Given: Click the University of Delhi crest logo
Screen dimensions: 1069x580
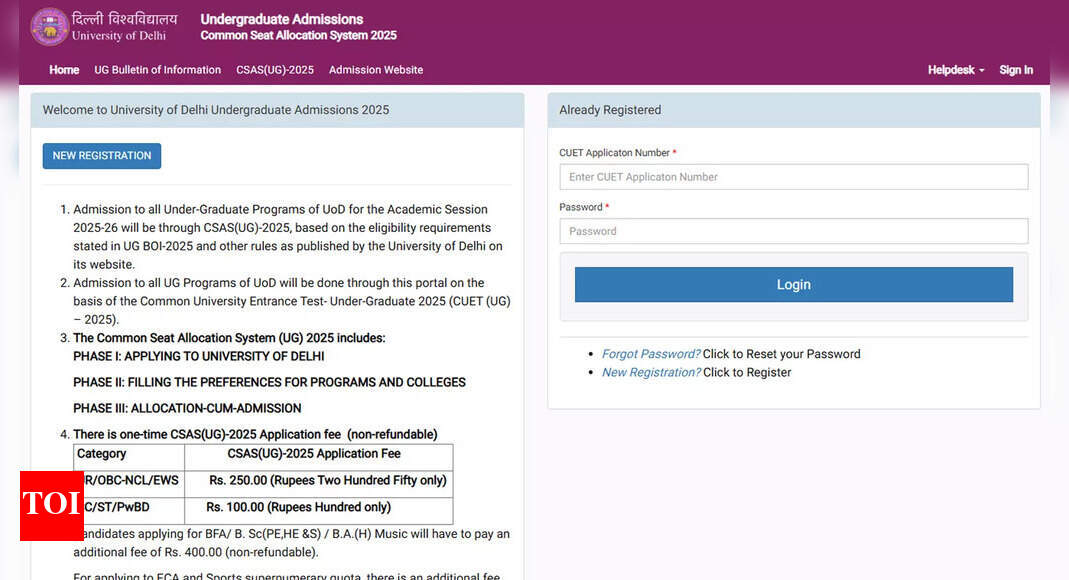Looking at the screenshot, I should click(49, 27).
